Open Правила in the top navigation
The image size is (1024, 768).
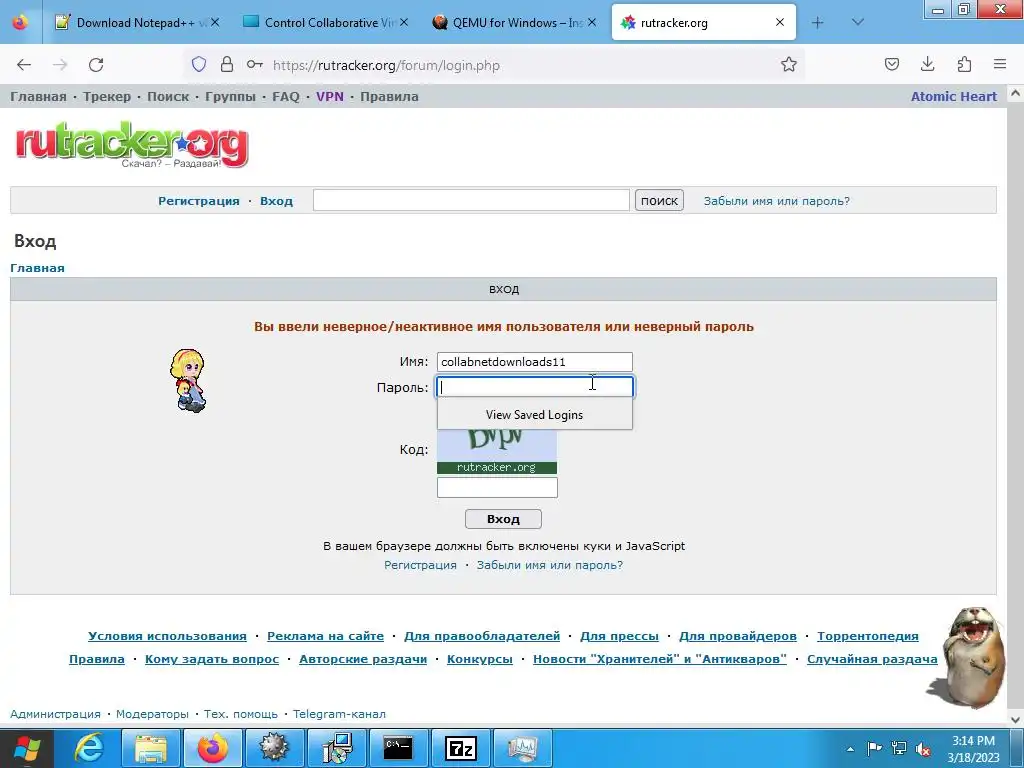pyautogui.click(x=389, y=97)
